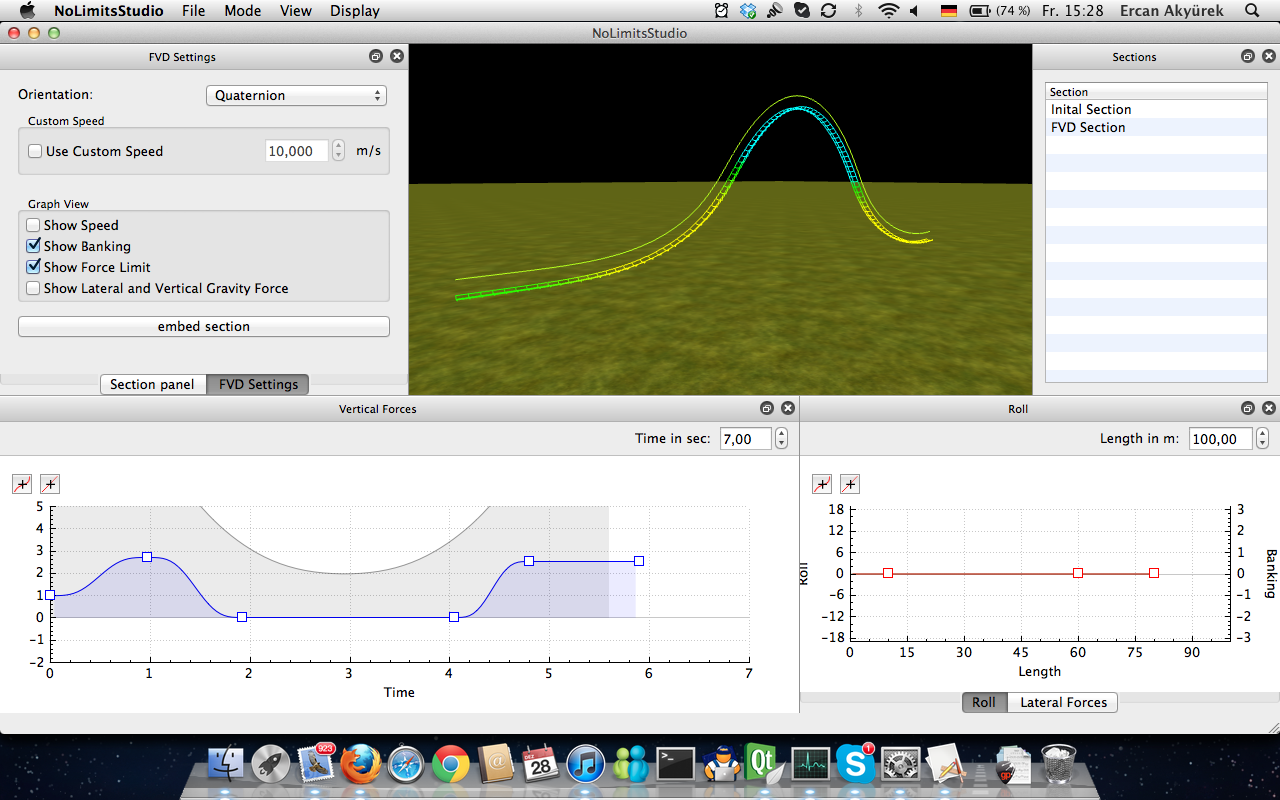The image size is (1280, 800).
Task: Uncheck Show Banking option
Action: click(x=34, y=246)
